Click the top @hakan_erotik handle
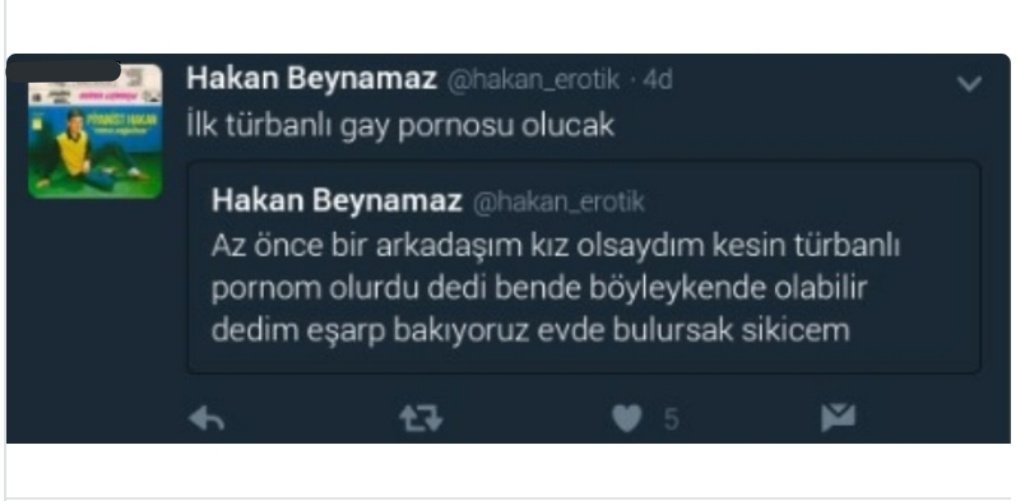Viewport: 1024px width, 501px height. coord(532,80)
